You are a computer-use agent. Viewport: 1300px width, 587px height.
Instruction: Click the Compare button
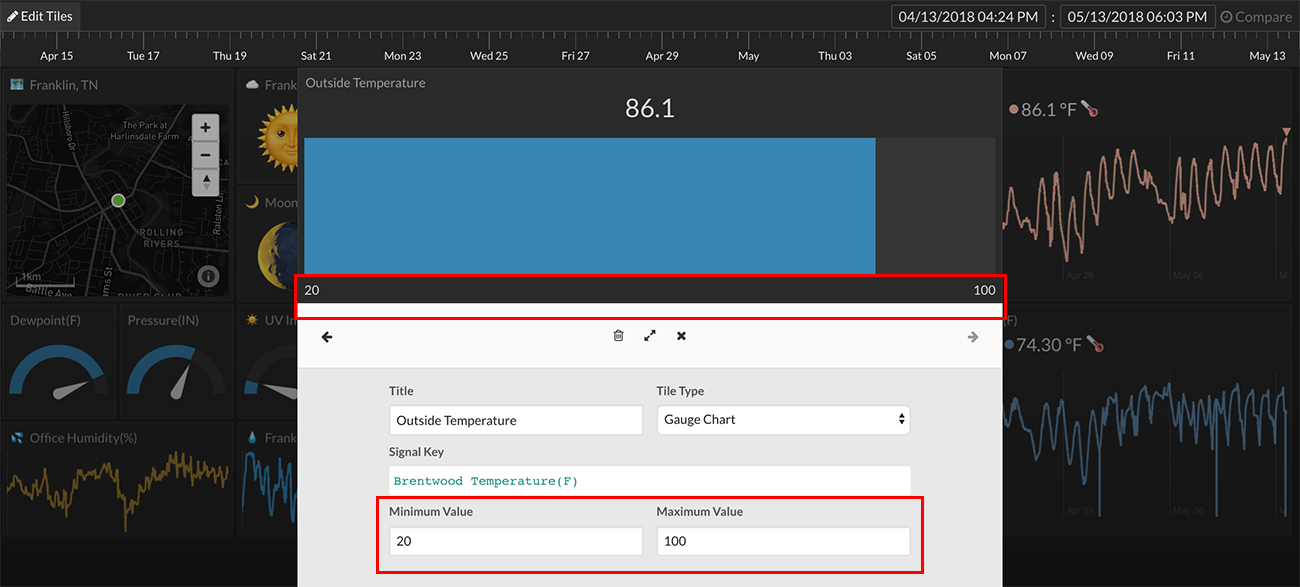click(1256, 17)
